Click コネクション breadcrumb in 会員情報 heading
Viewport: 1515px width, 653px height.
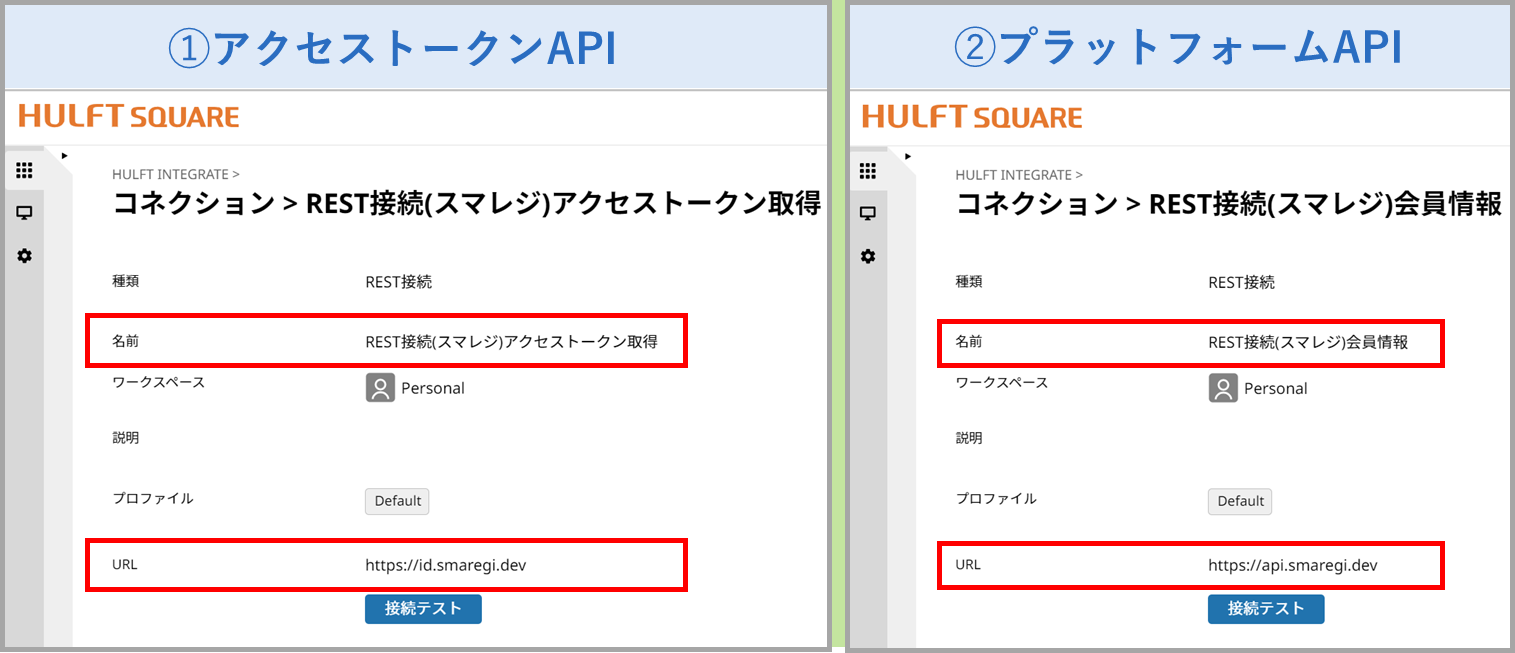[1037, 205]
